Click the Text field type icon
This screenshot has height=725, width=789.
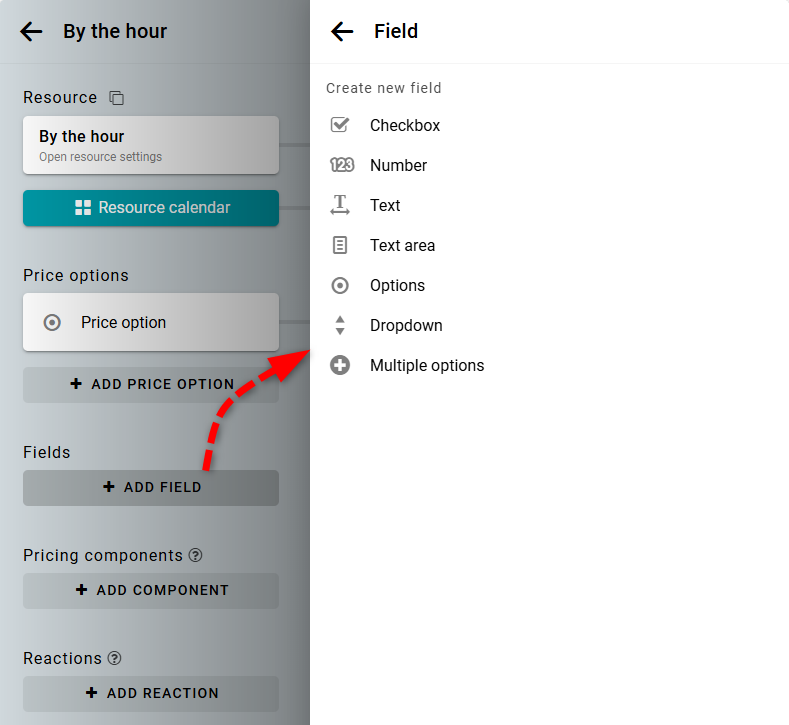click(340, 205)
